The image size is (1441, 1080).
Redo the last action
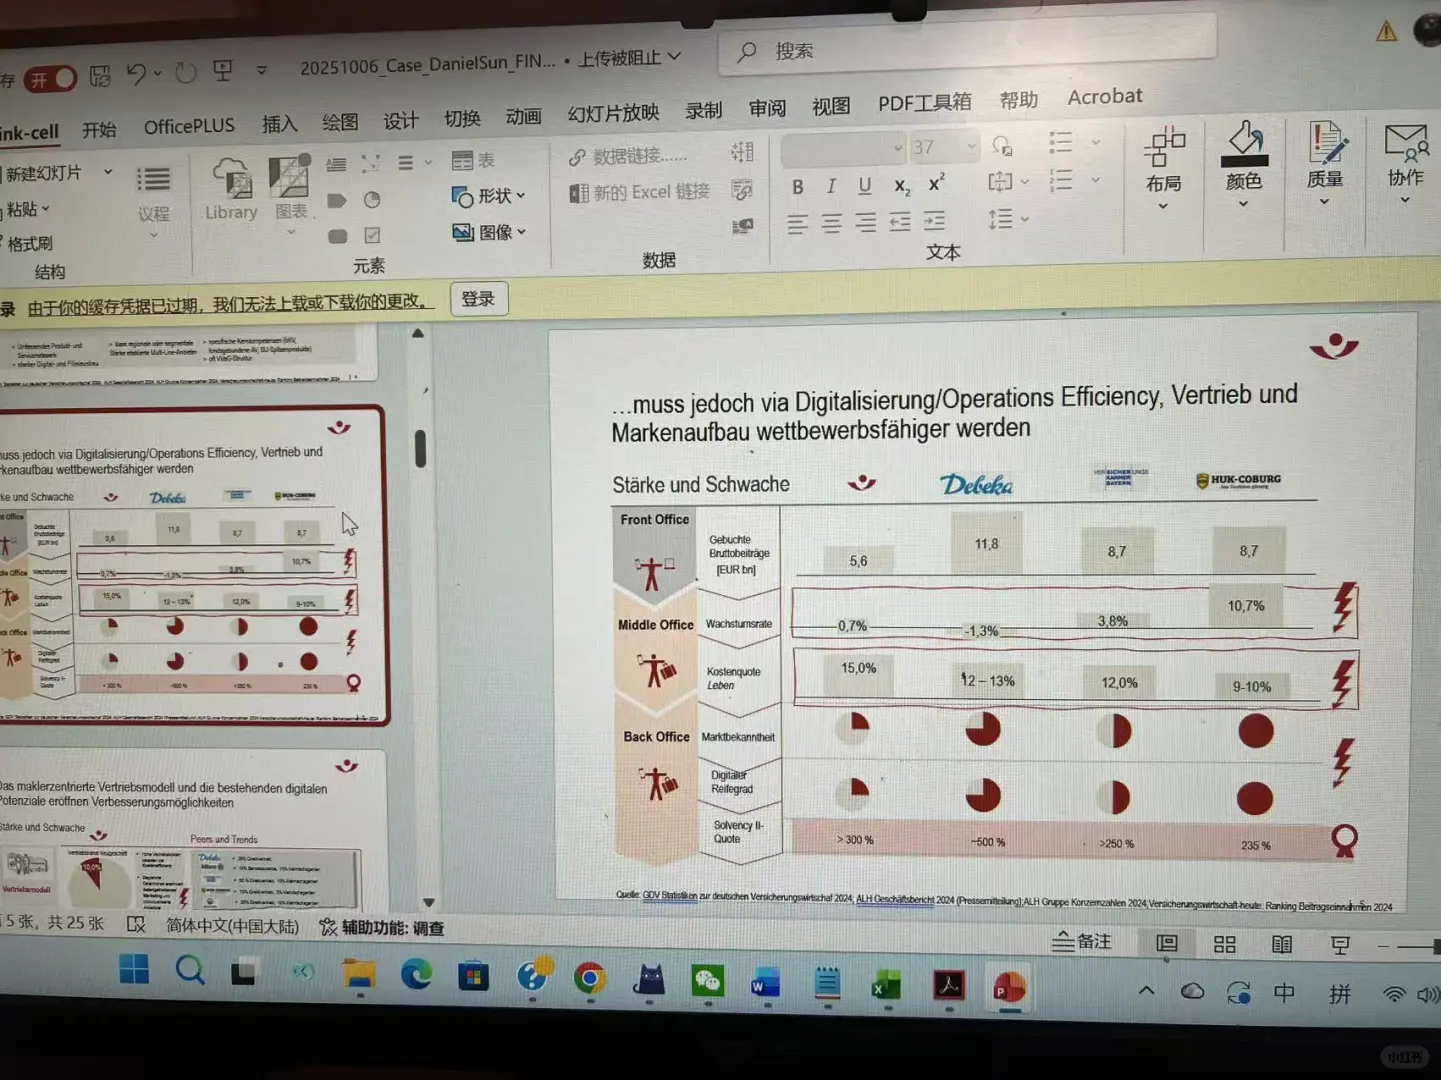point(185,72)
